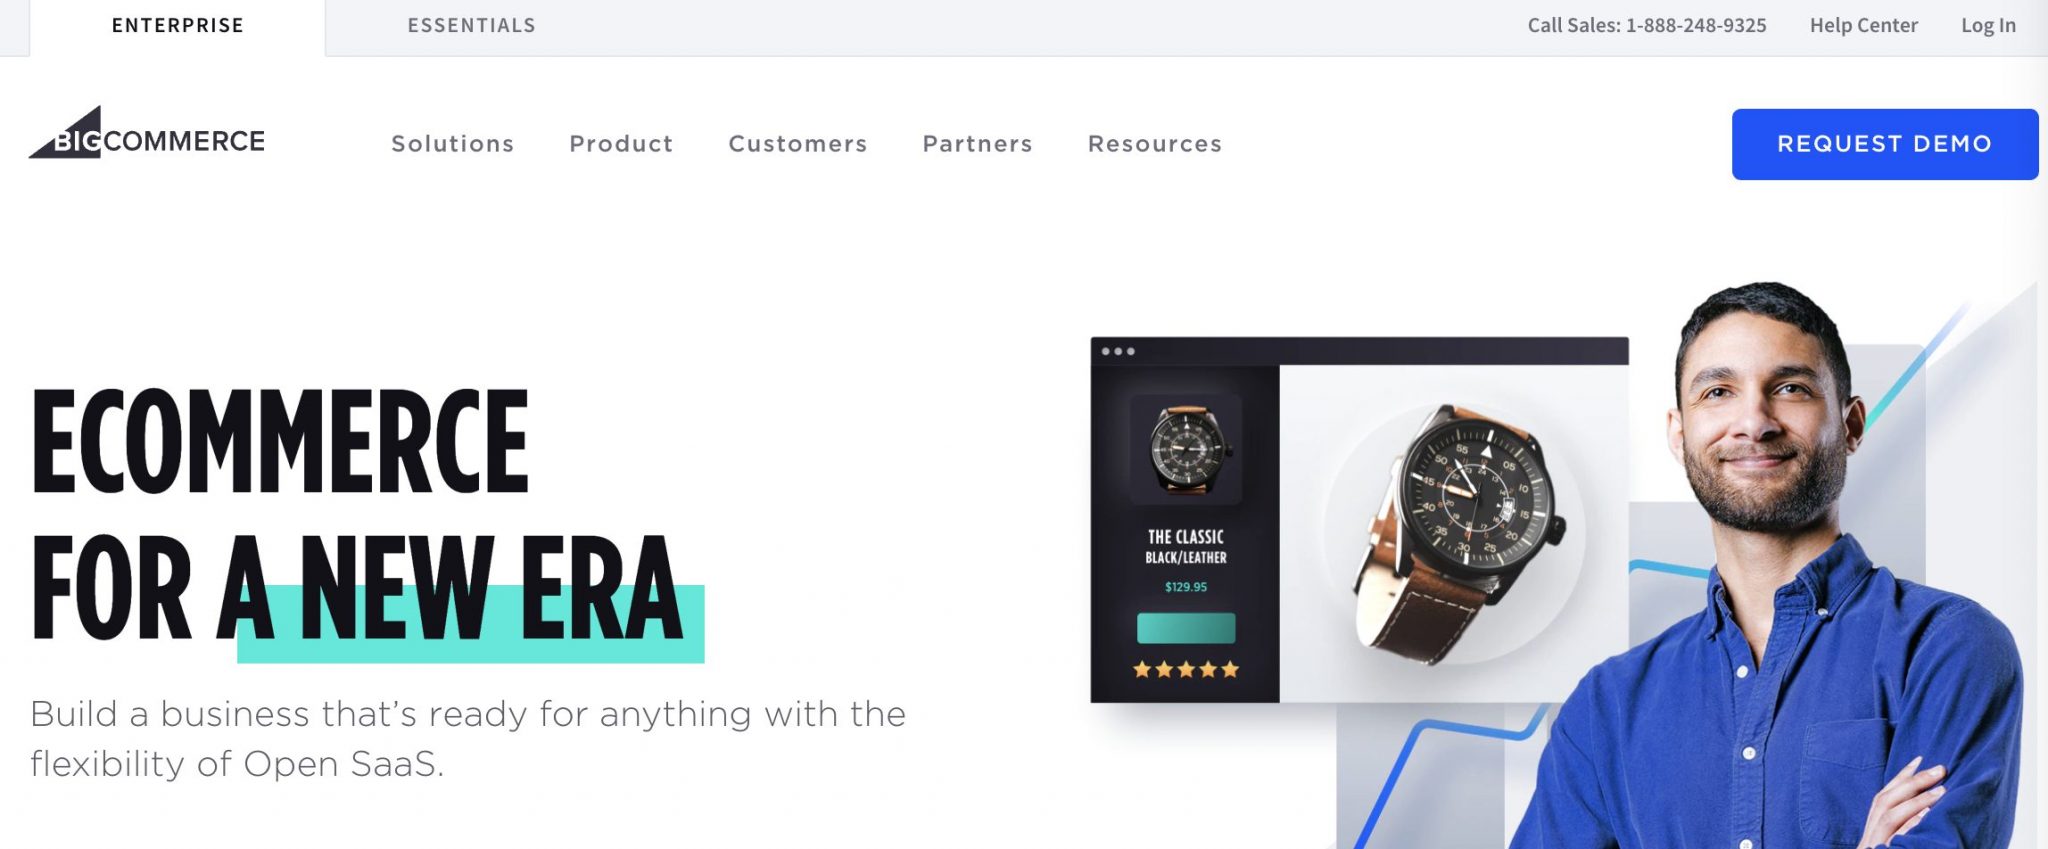Switch to the Enterprise tab
Viewport: 2048px width, 849px height.
[178, 26]
